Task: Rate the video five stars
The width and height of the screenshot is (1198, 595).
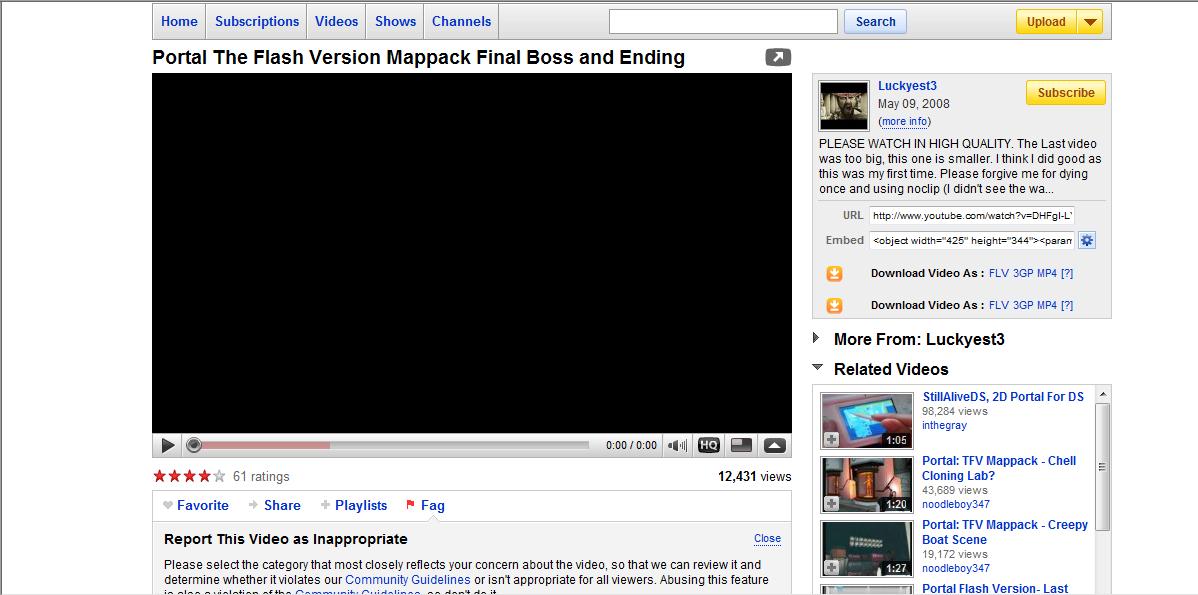Action: point(219,477)
